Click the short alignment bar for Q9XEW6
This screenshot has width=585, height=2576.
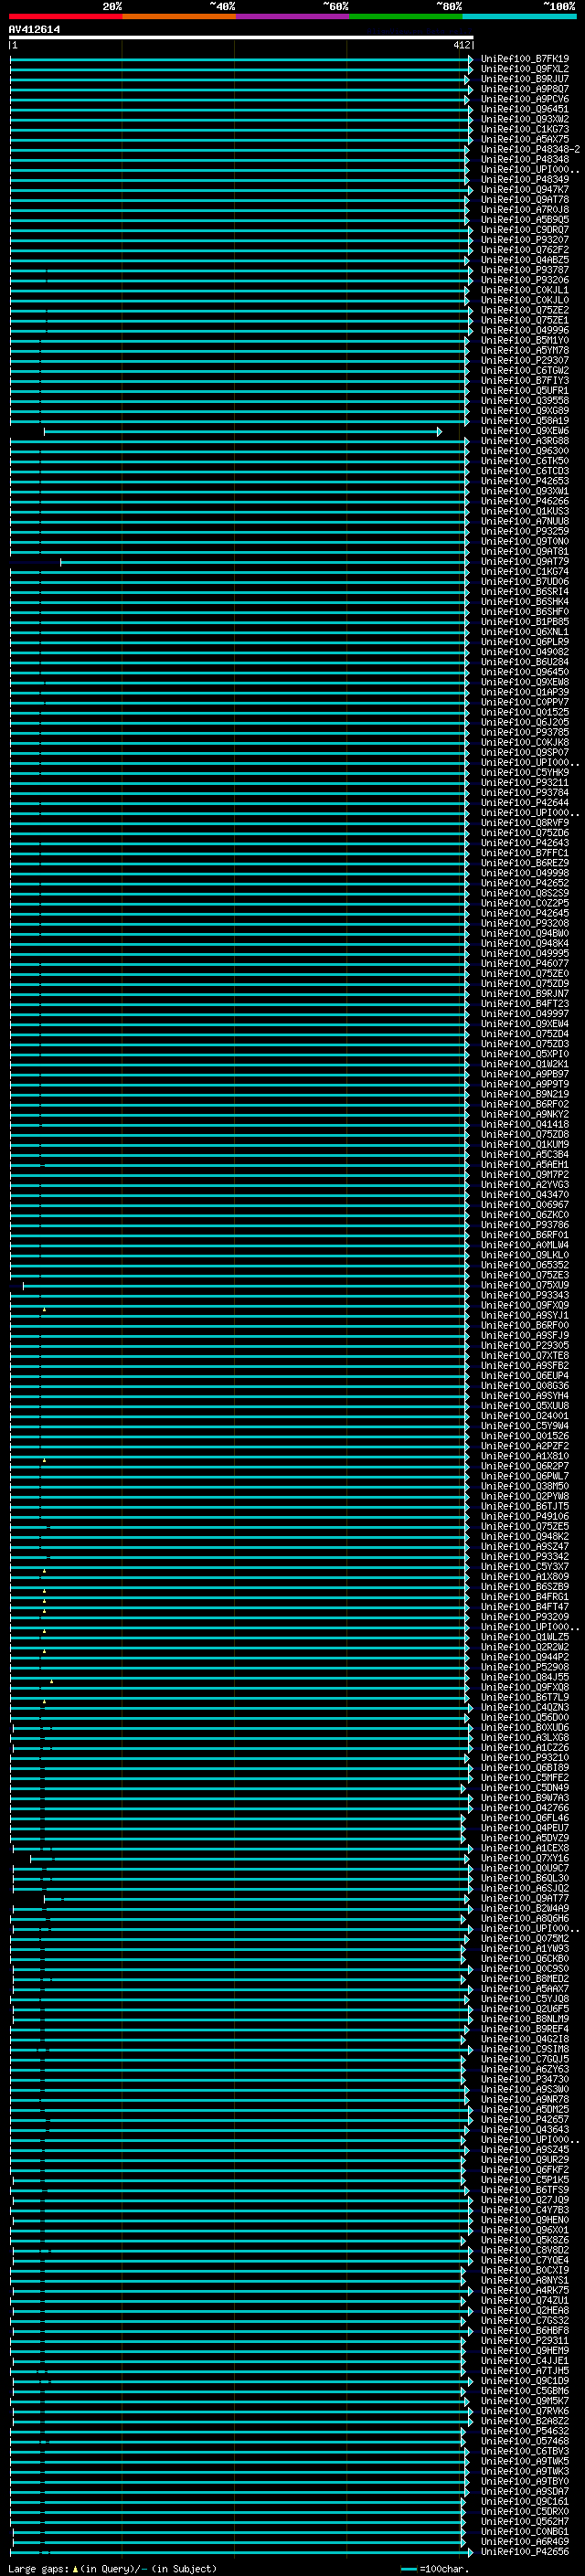click(x=242, y=432)
